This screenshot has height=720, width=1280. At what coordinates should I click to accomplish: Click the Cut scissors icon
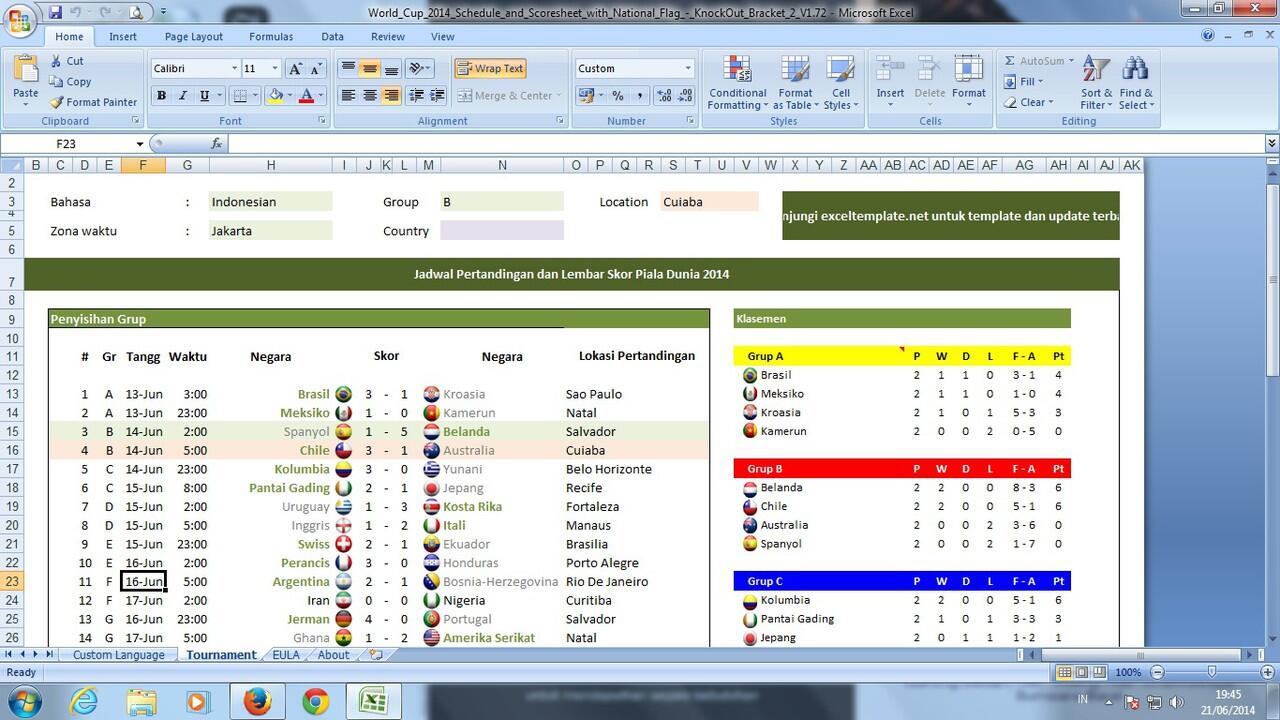tap(55, 61)
